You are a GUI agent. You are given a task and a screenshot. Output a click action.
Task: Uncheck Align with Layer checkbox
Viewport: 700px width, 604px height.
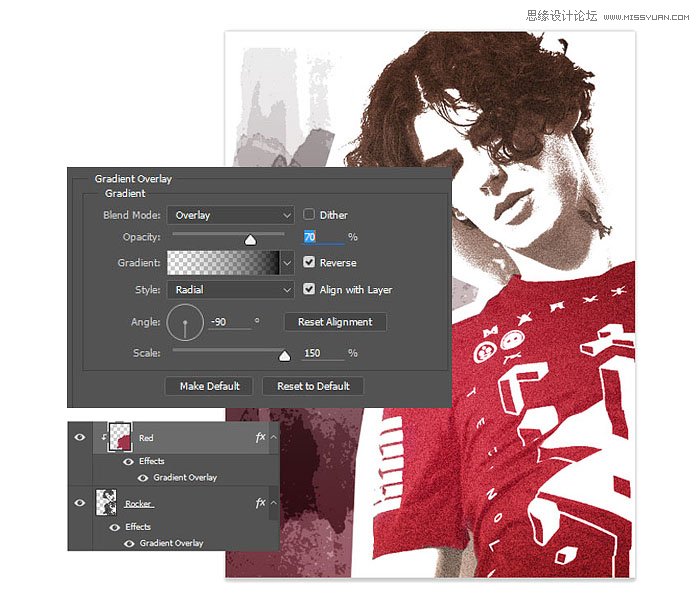[309, 289]
